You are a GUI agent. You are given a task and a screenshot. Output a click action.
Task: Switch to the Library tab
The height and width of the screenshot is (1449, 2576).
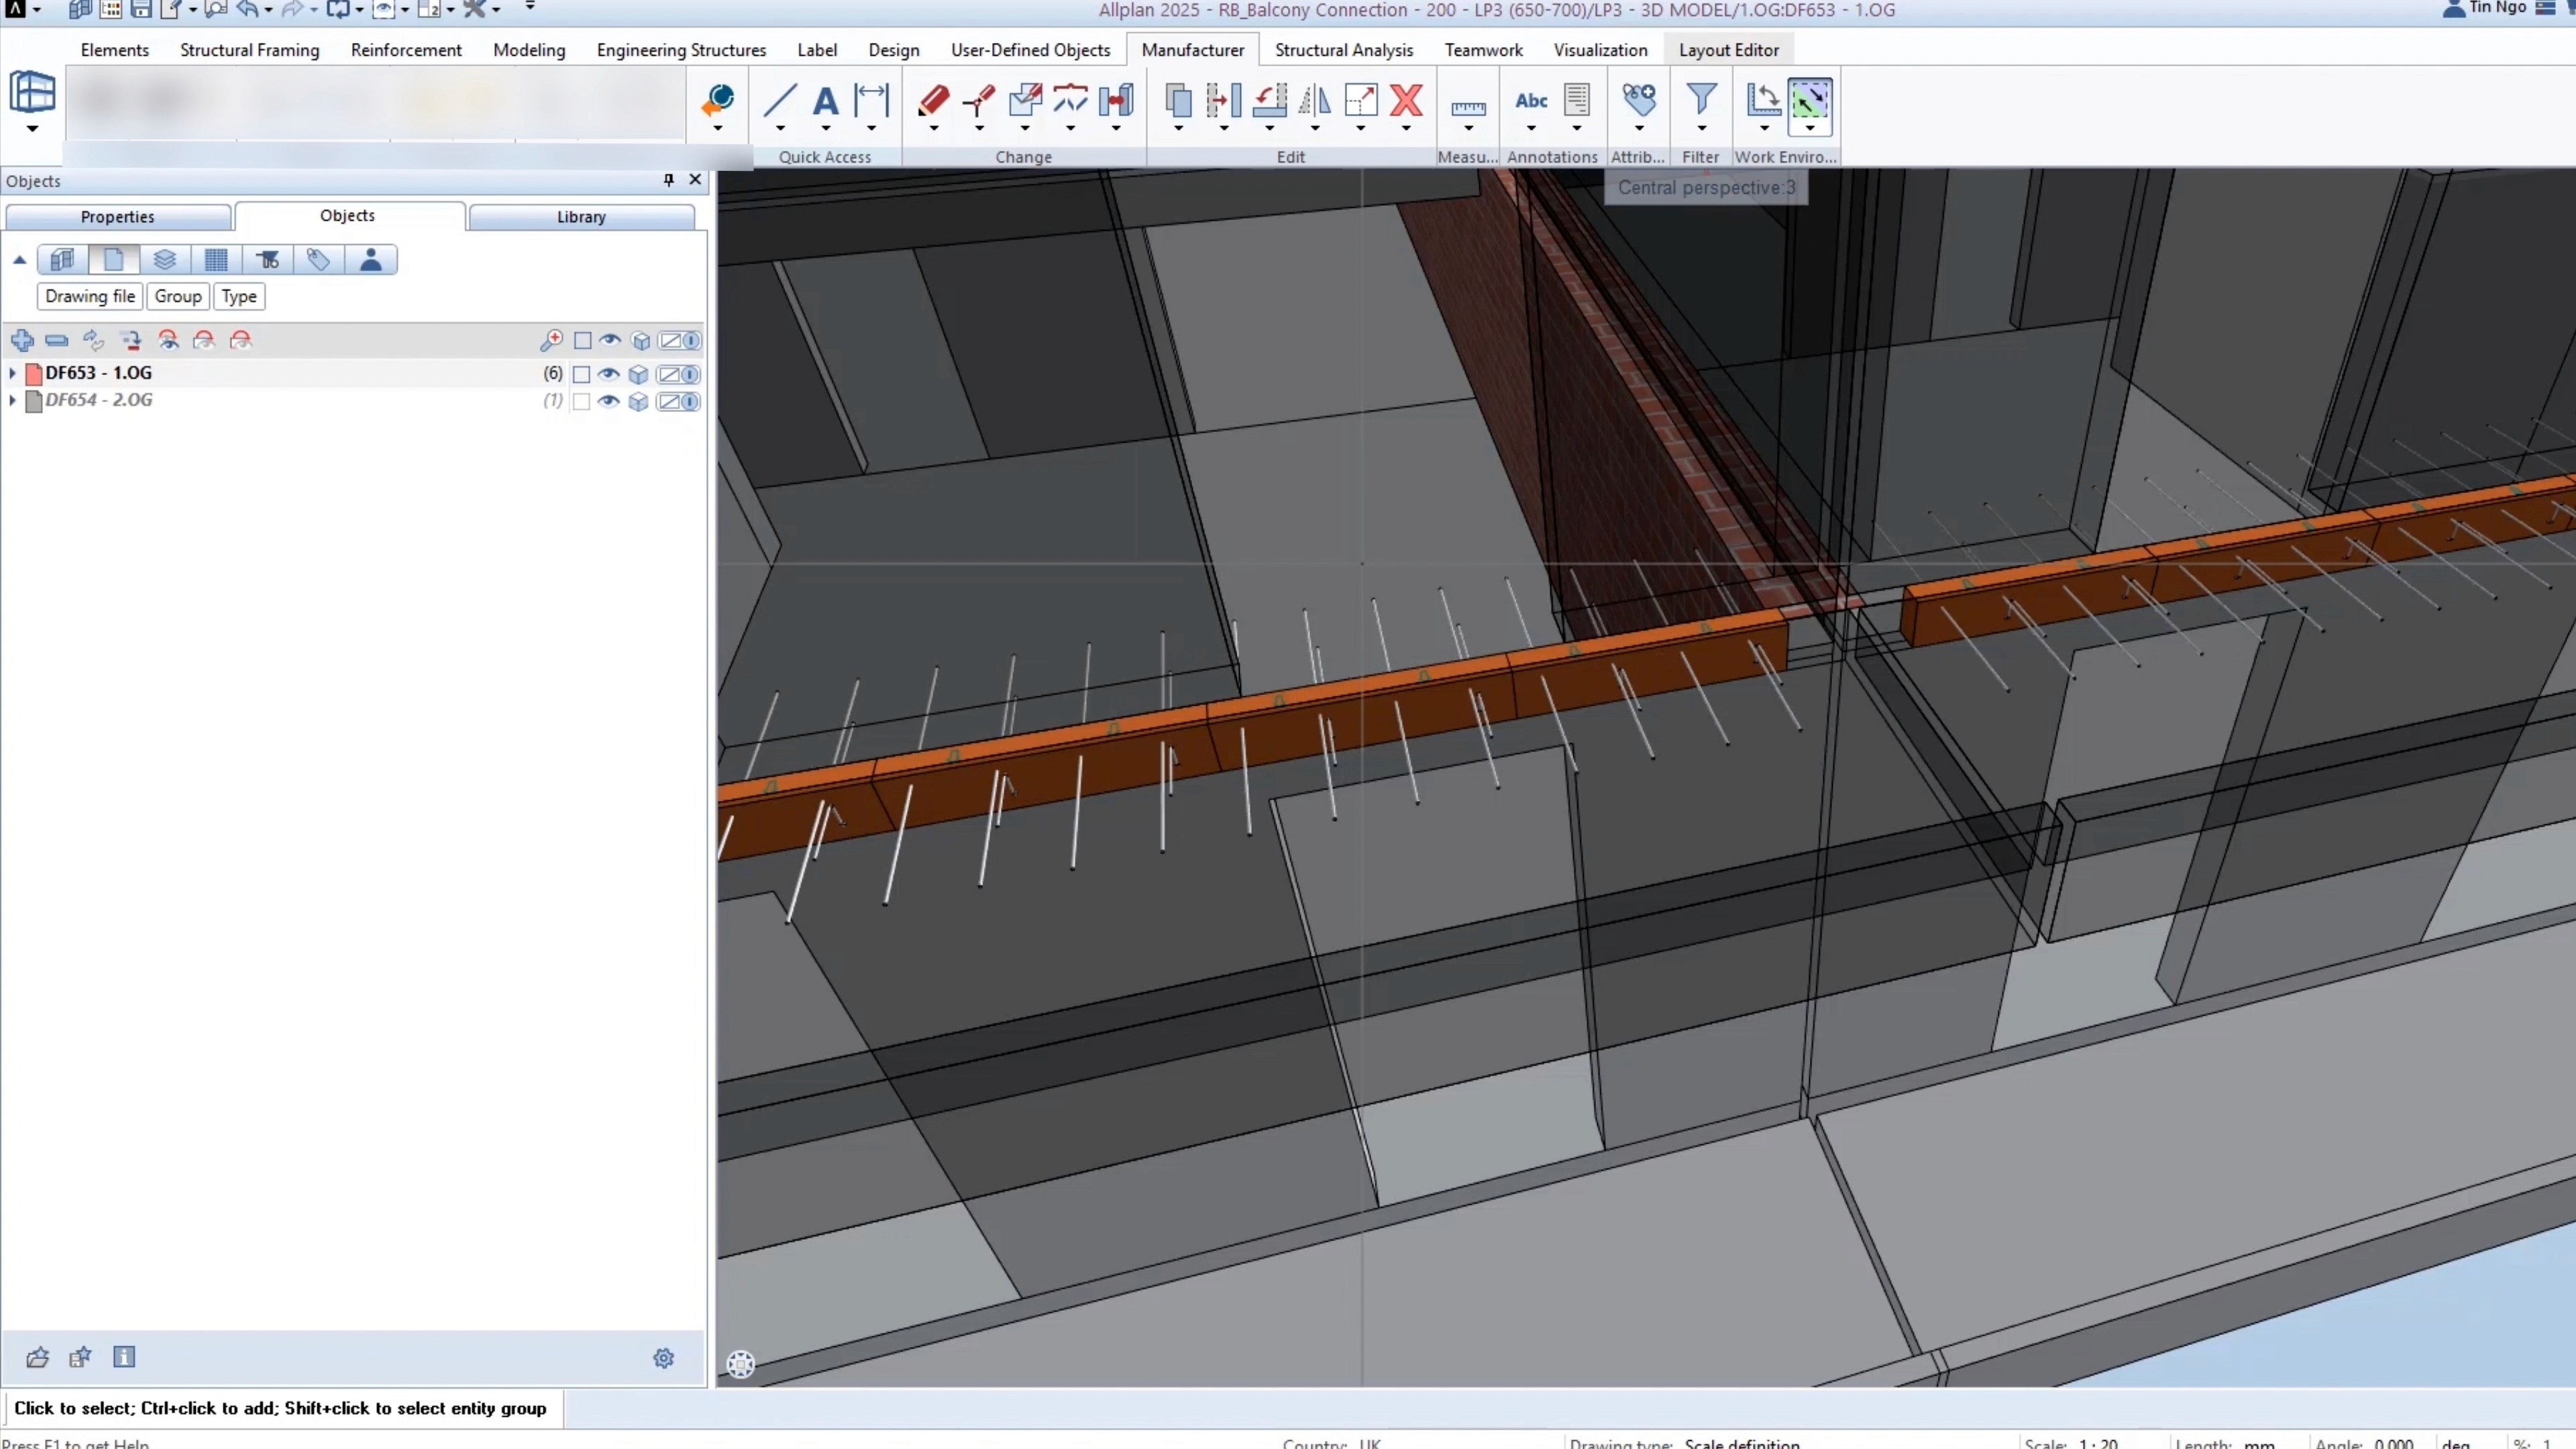coord(581,217)
